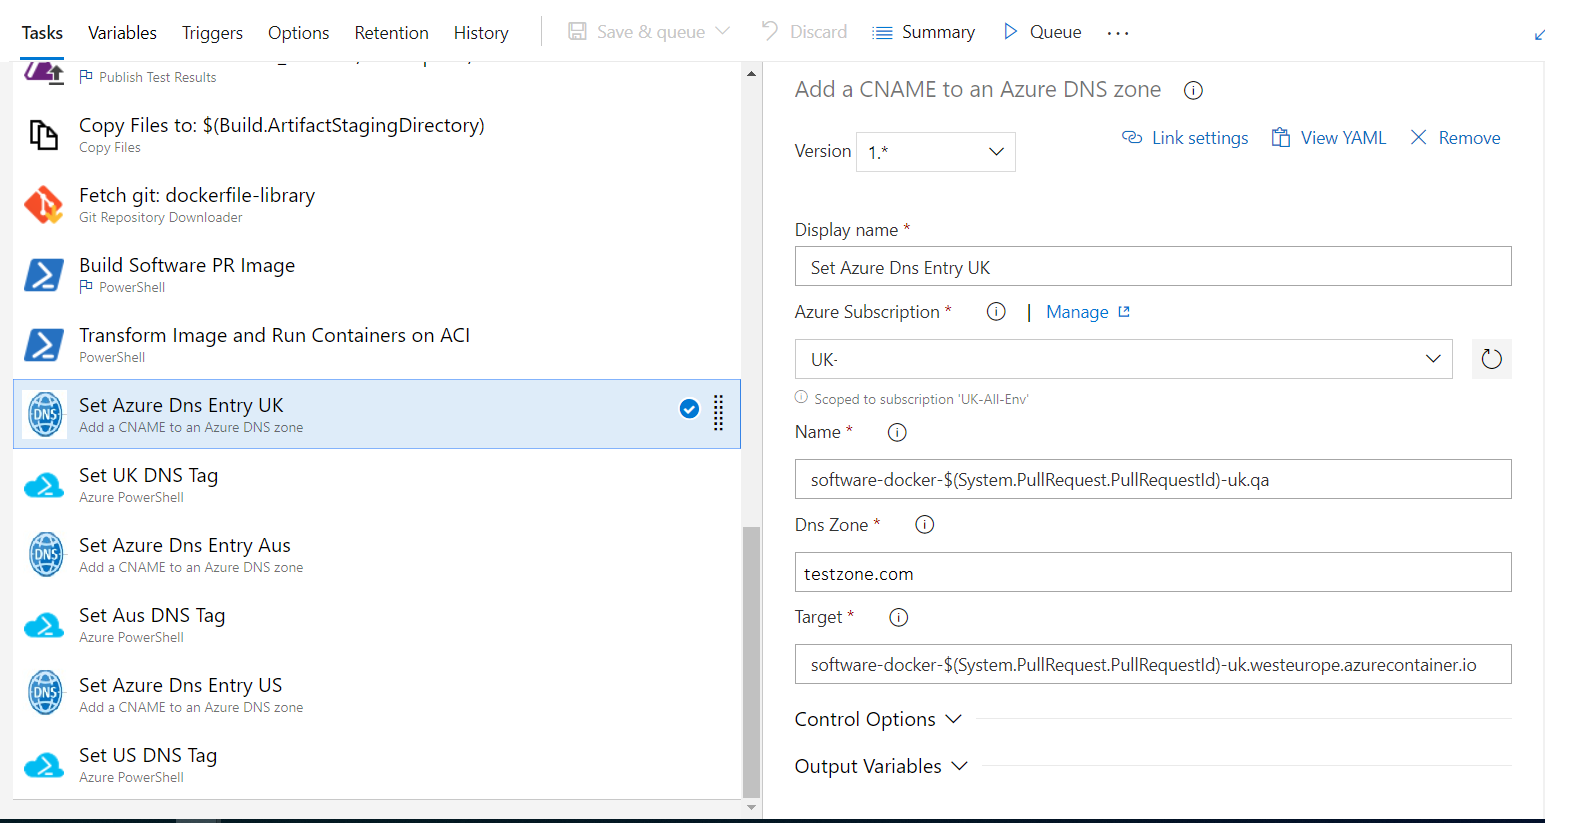This screenshot has width=1578, height=823.
Task: Switch to the Retention tab
Action: click(391, 32)
